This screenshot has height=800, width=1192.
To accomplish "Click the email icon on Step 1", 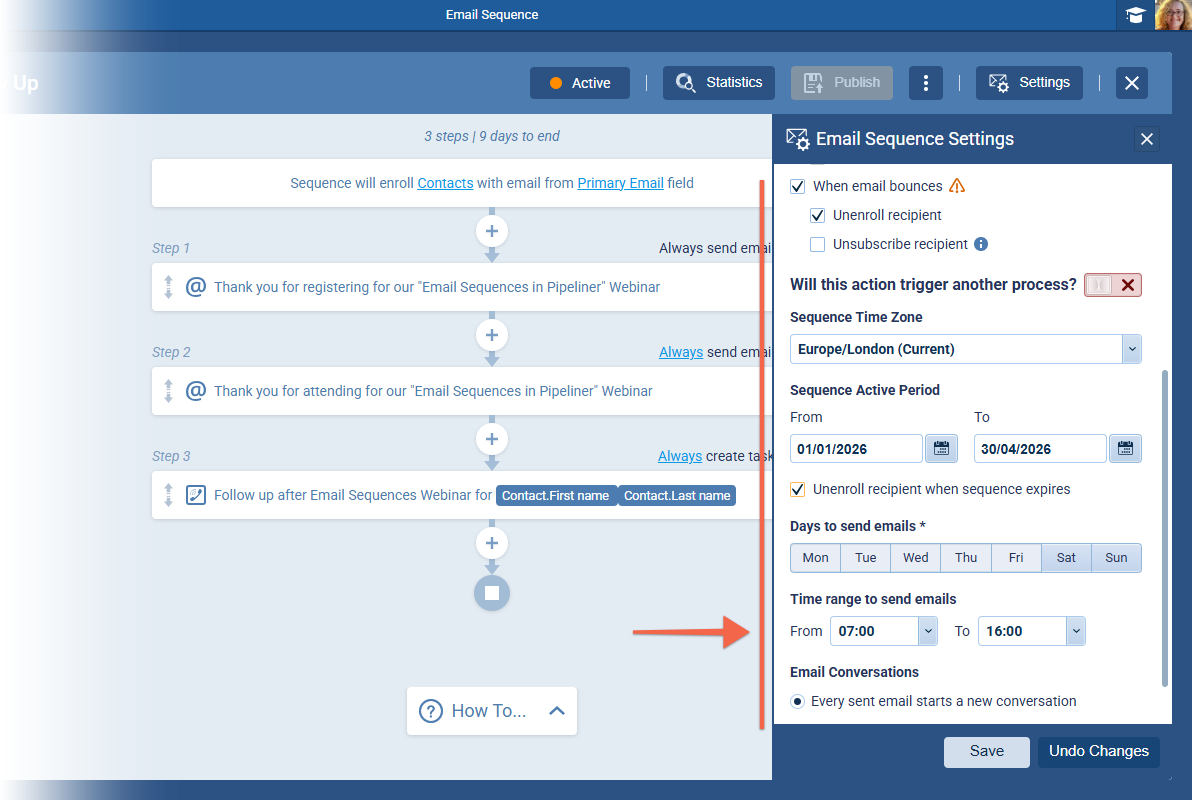I will pos(195,287).
